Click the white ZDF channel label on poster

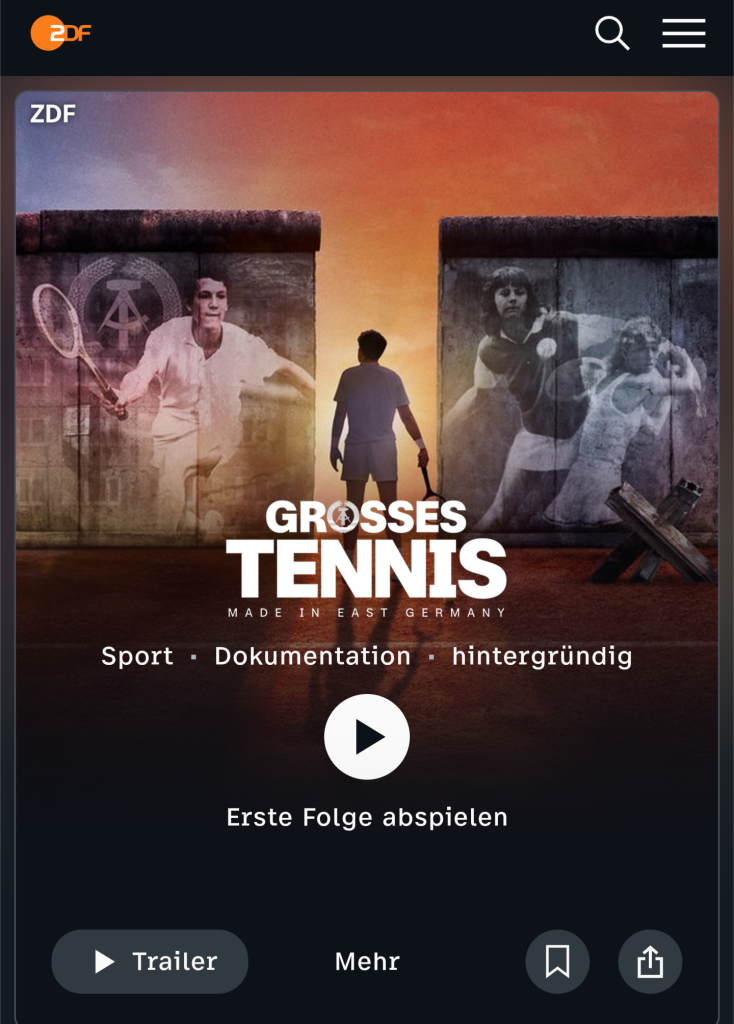pyautogui.click(x=53, y=114)
